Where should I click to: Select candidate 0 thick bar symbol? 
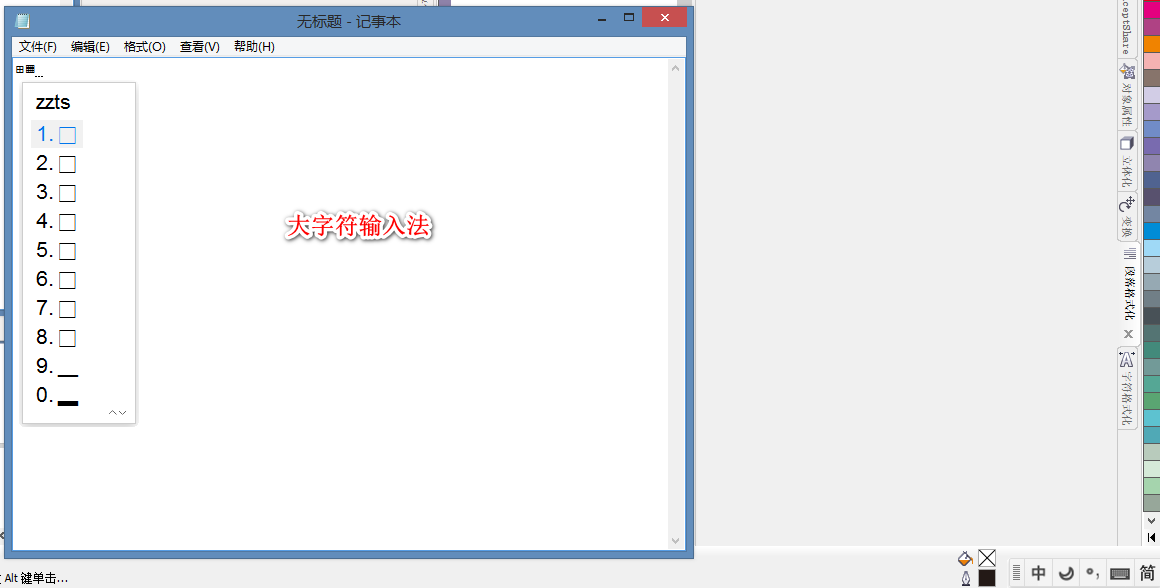(57, 396)
